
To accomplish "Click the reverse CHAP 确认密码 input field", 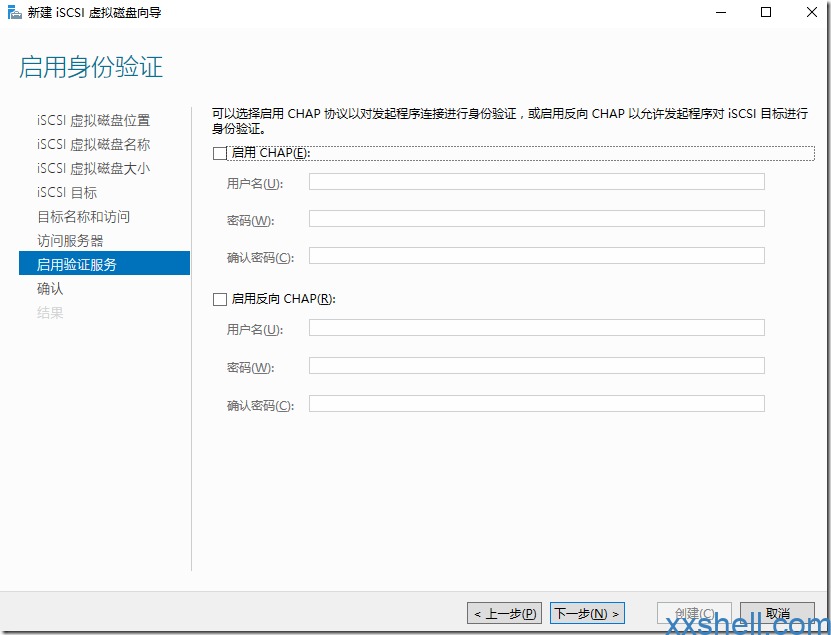I will (536, 404).
